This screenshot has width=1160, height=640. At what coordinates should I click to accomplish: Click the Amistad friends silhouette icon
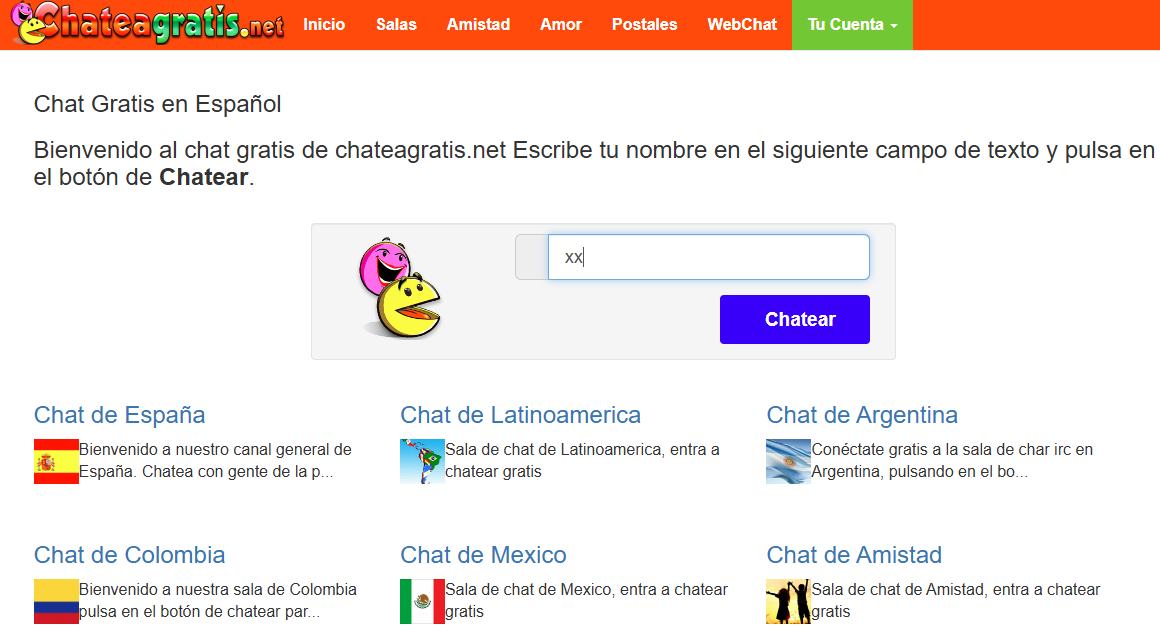coord(789,602)
